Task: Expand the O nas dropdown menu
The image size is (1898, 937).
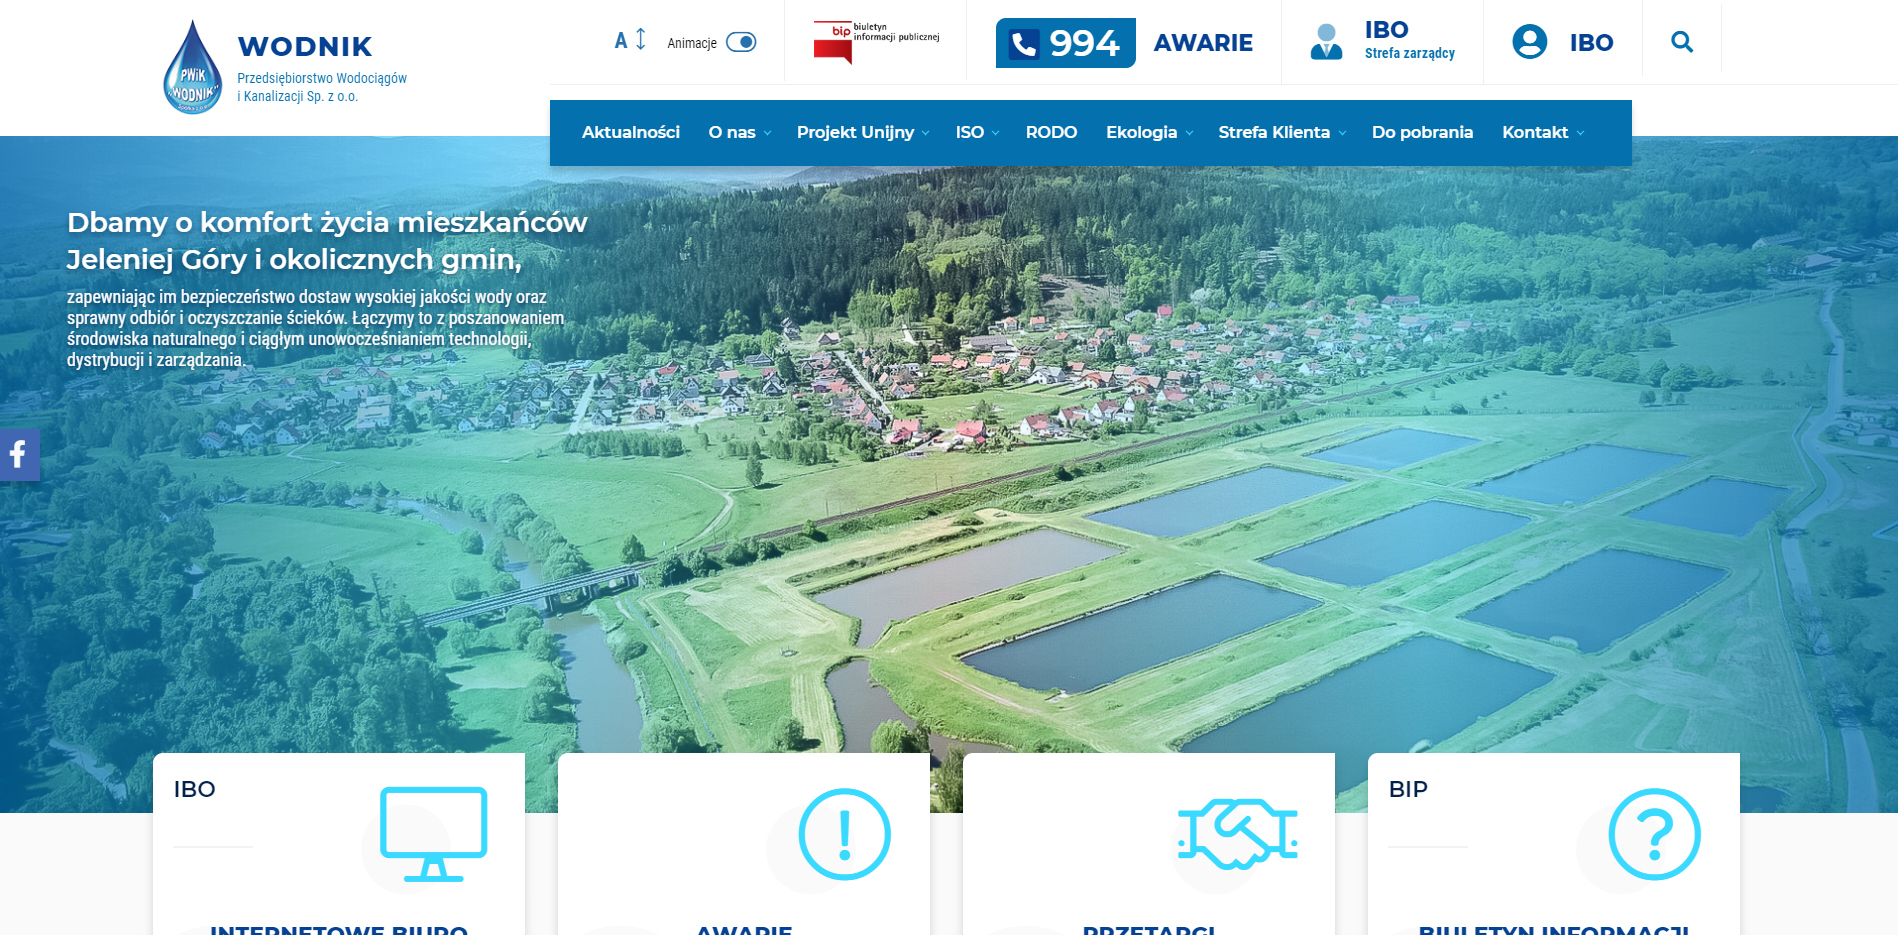Action: pyautogui.click(x=739, y=132)
